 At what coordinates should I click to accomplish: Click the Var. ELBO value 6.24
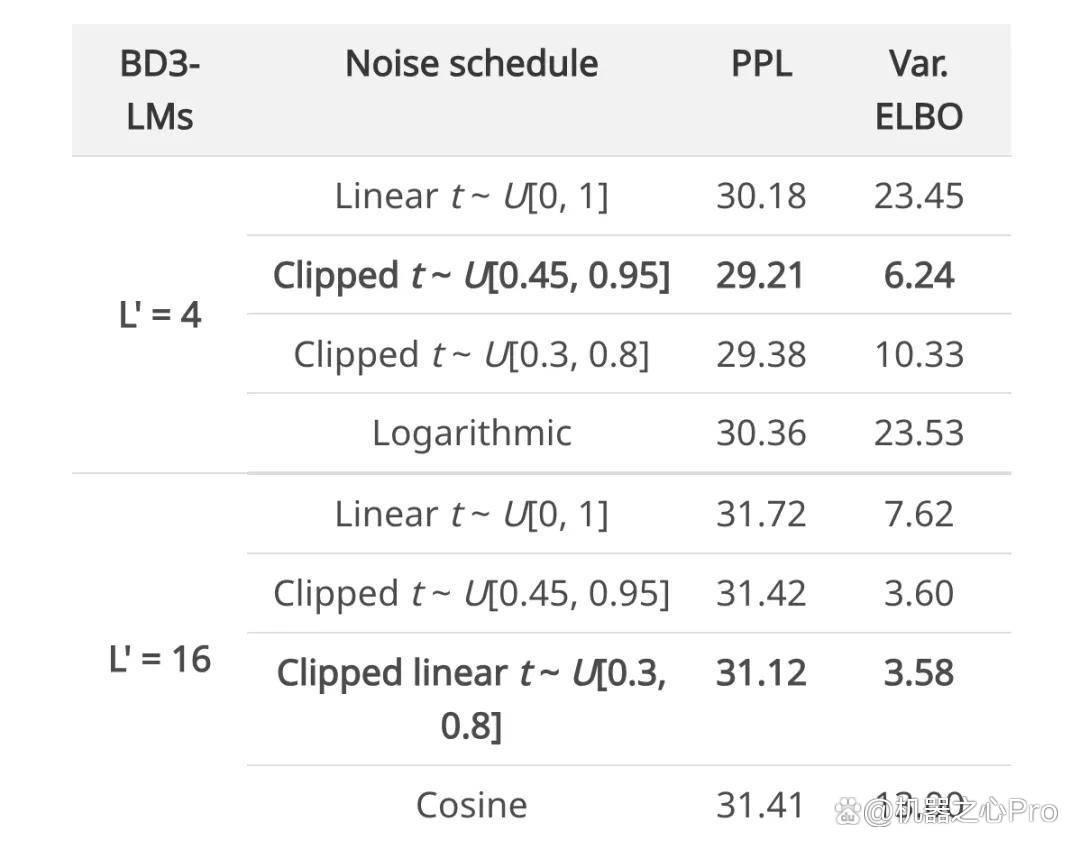click(x=919, y=275)
